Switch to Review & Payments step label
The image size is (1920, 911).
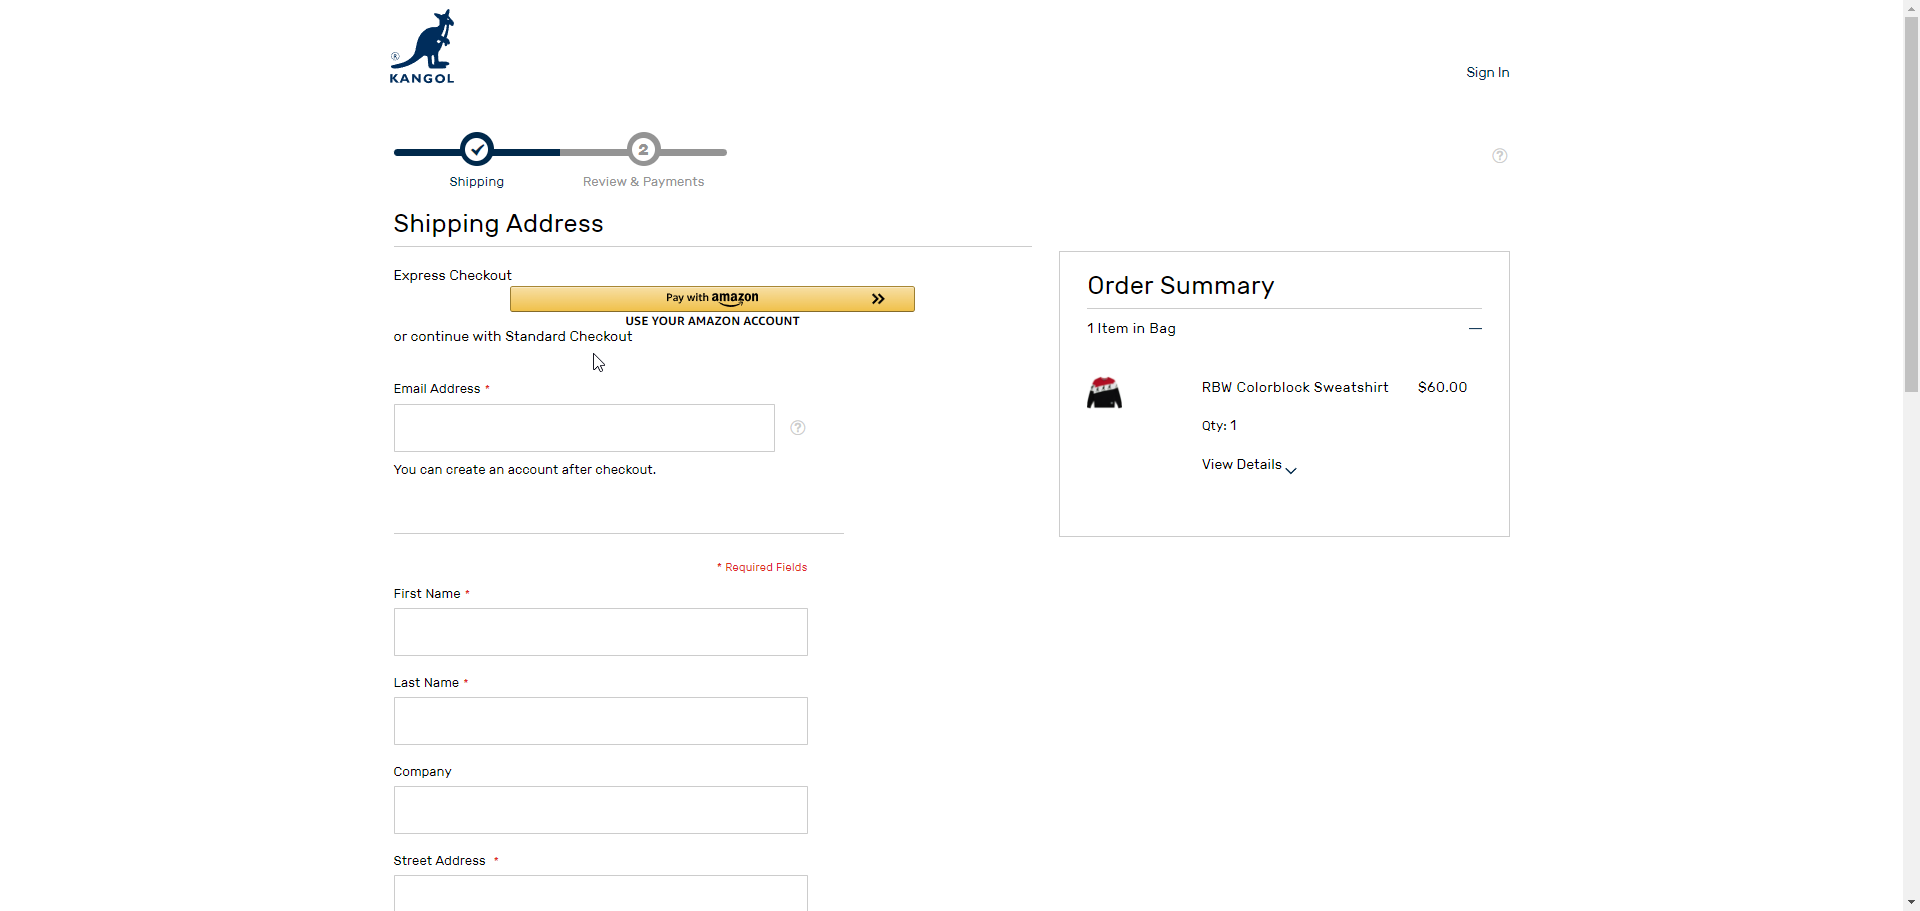(x=643, y=182)
